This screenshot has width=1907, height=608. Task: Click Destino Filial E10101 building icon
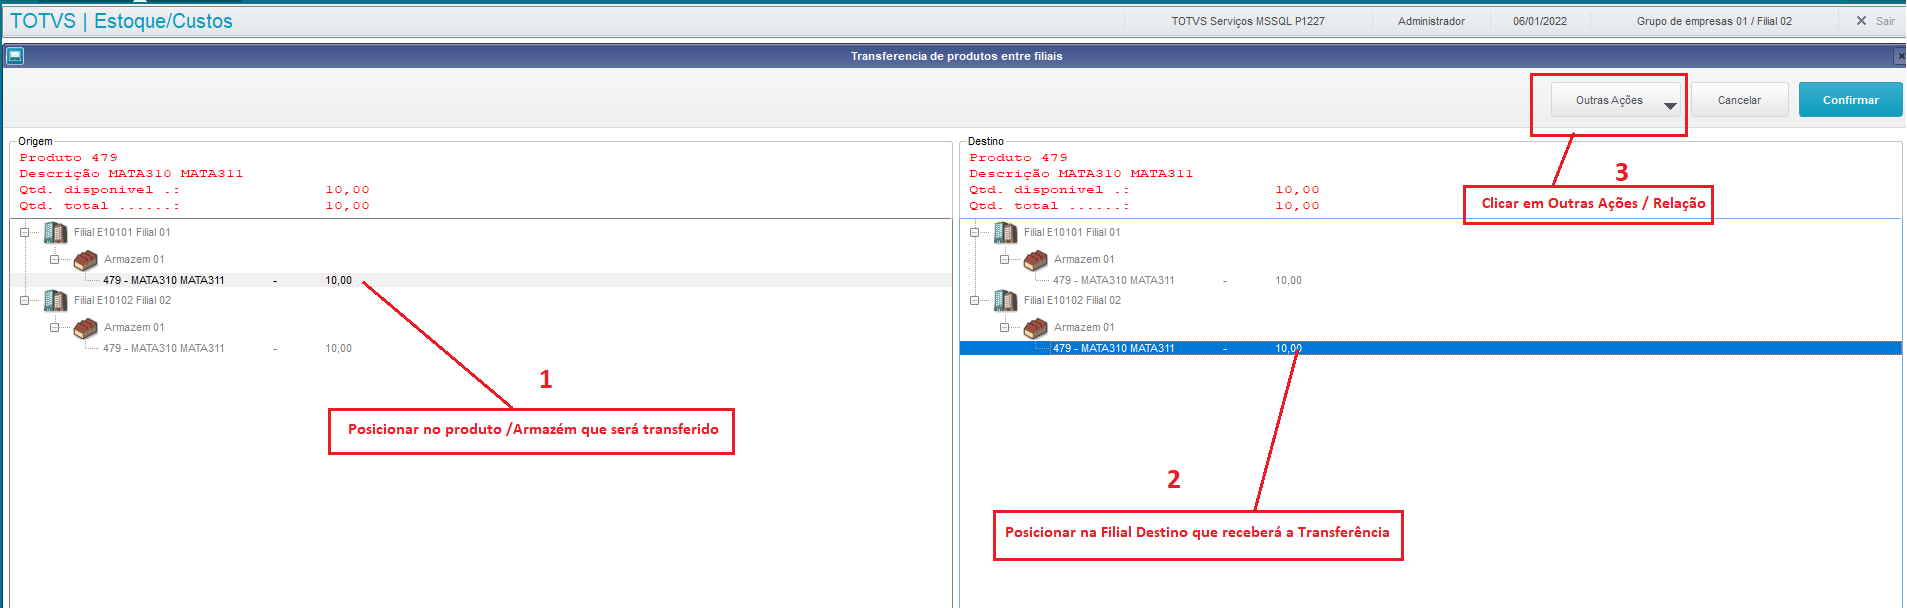point(1006,232)
